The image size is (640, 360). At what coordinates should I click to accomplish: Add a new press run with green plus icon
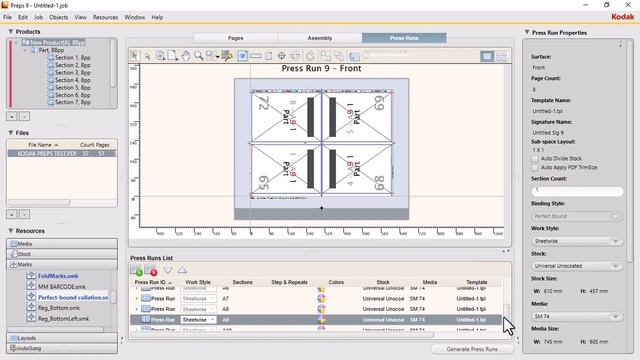pyautogui.click(x=136, y=270)
